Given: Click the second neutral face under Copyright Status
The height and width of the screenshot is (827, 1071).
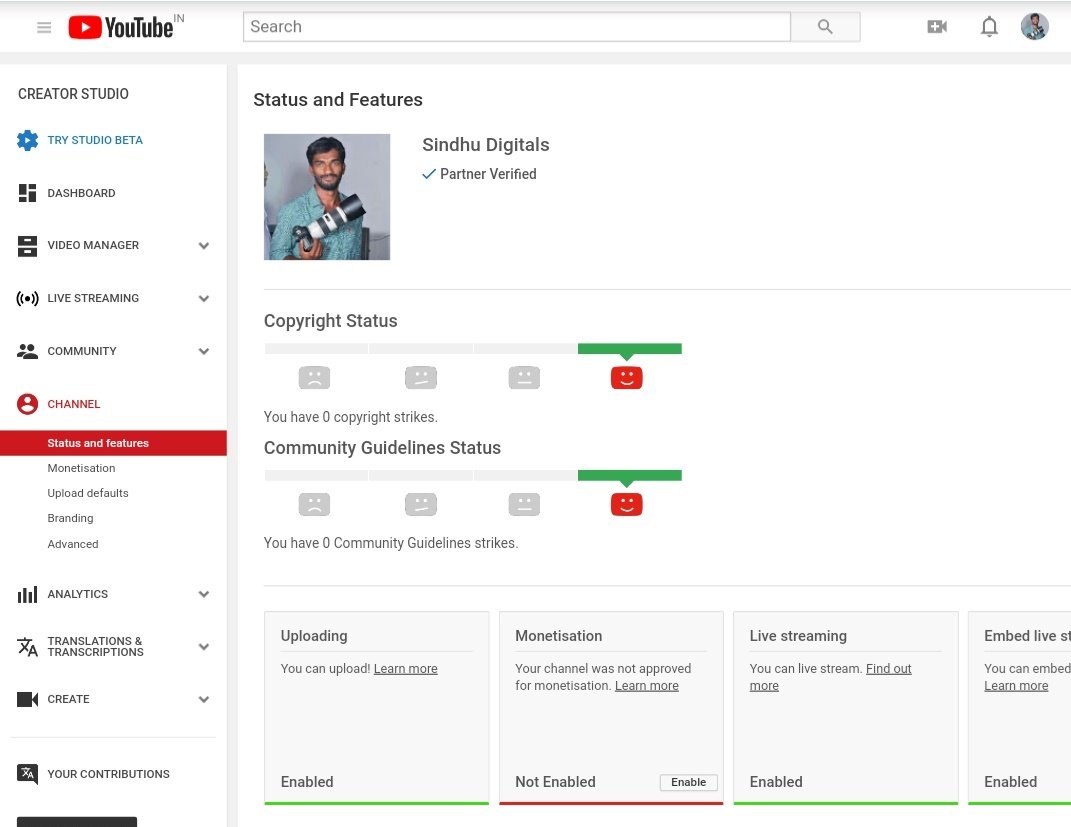Looking at the screenshot, I should pyautogui.click(x=421, y=378).
